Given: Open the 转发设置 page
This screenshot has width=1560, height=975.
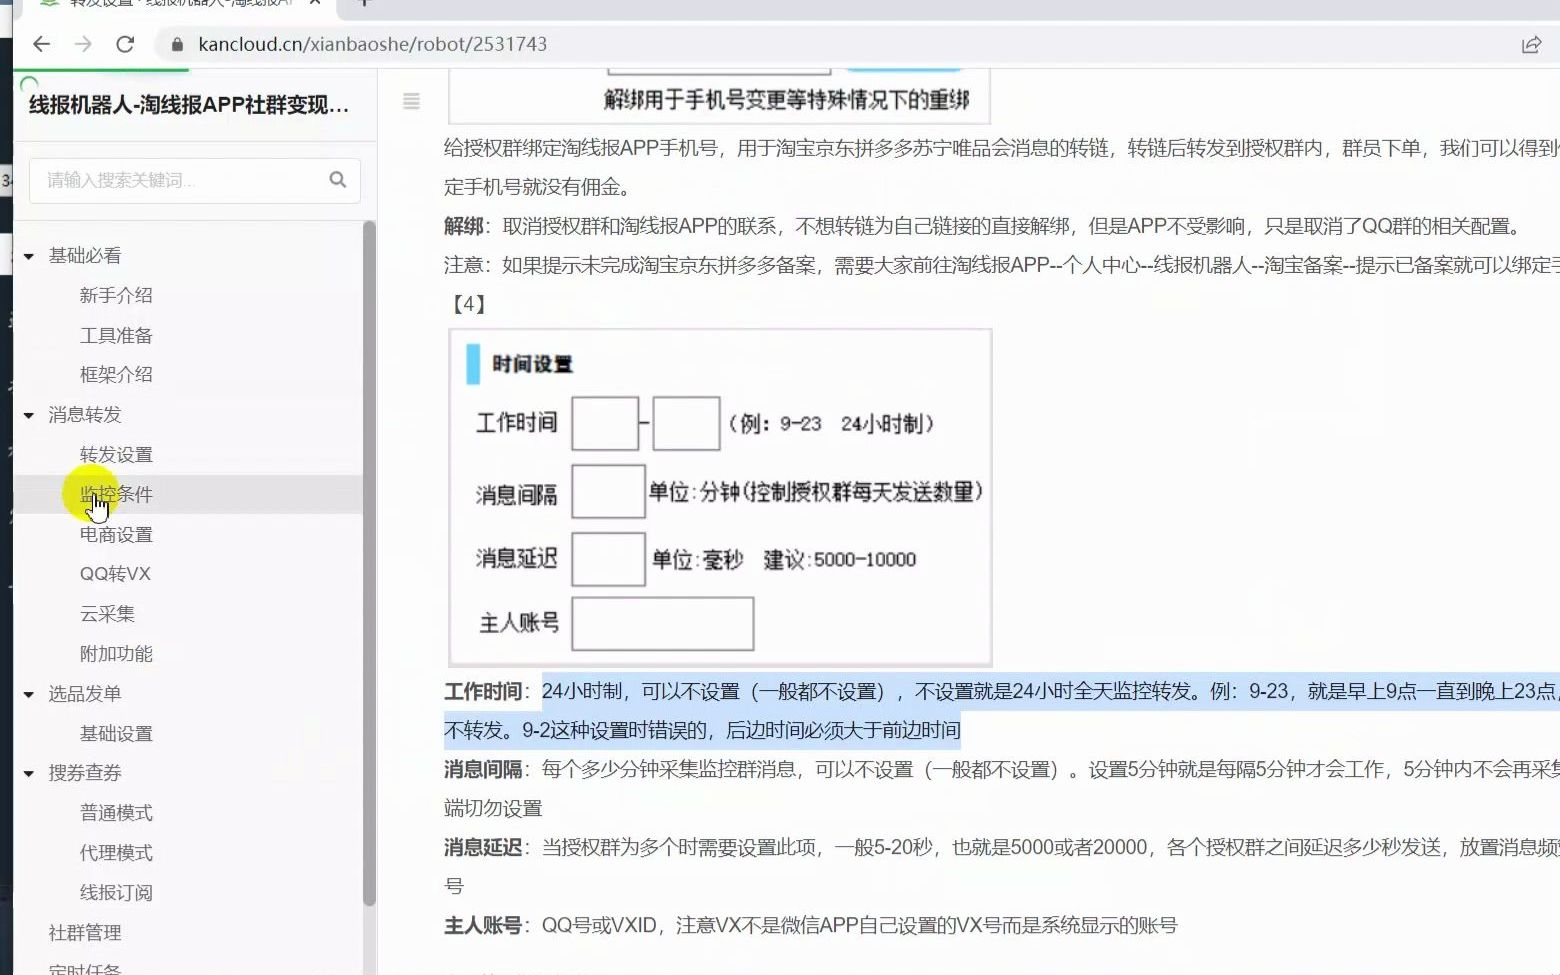Looking at the screenshot, I should pos(116,454).
